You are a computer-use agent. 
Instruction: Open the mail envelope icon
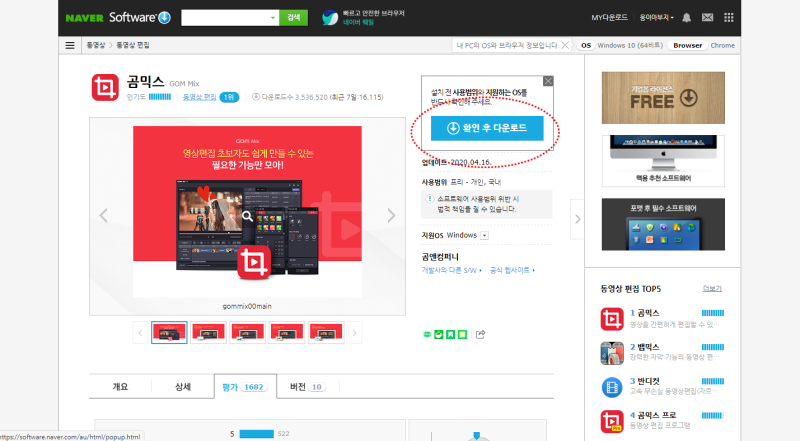click(x=707, y=18)
